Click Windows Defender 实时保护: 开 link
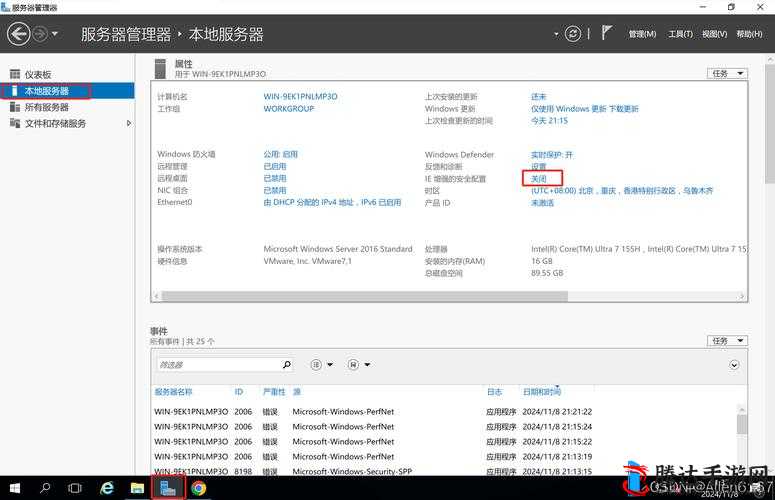775x500 pixels. click(552, 155)
